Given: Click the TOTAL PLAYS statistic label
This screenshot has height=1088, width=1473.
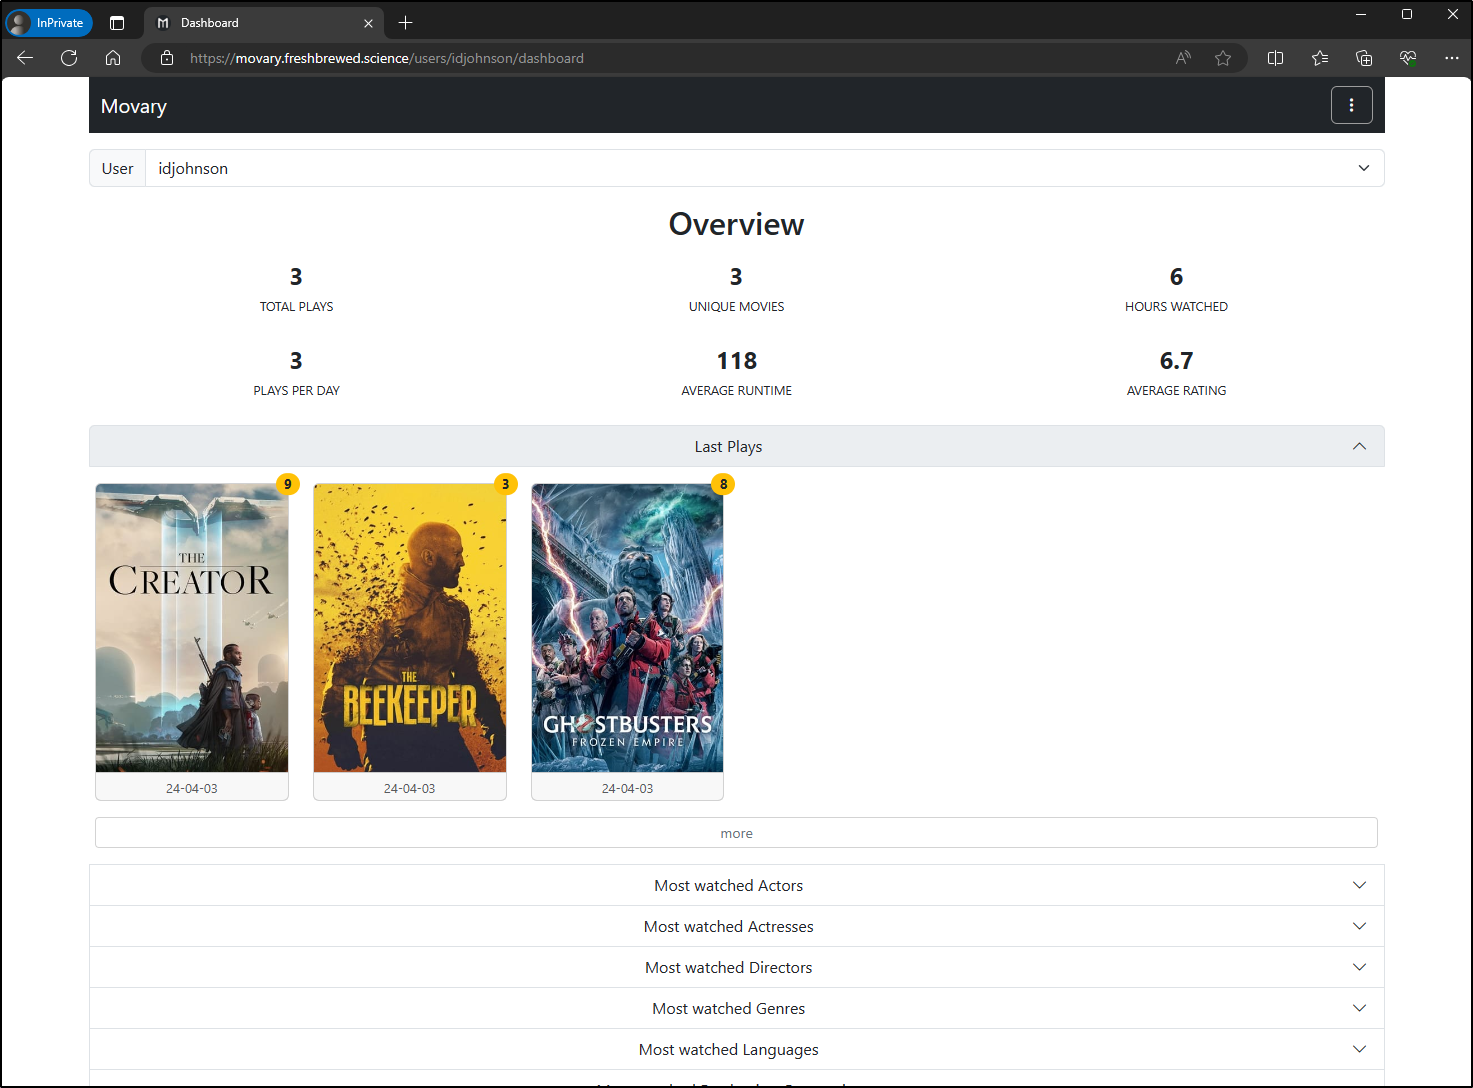Looking at the screenshot, I should pos(297,307).
